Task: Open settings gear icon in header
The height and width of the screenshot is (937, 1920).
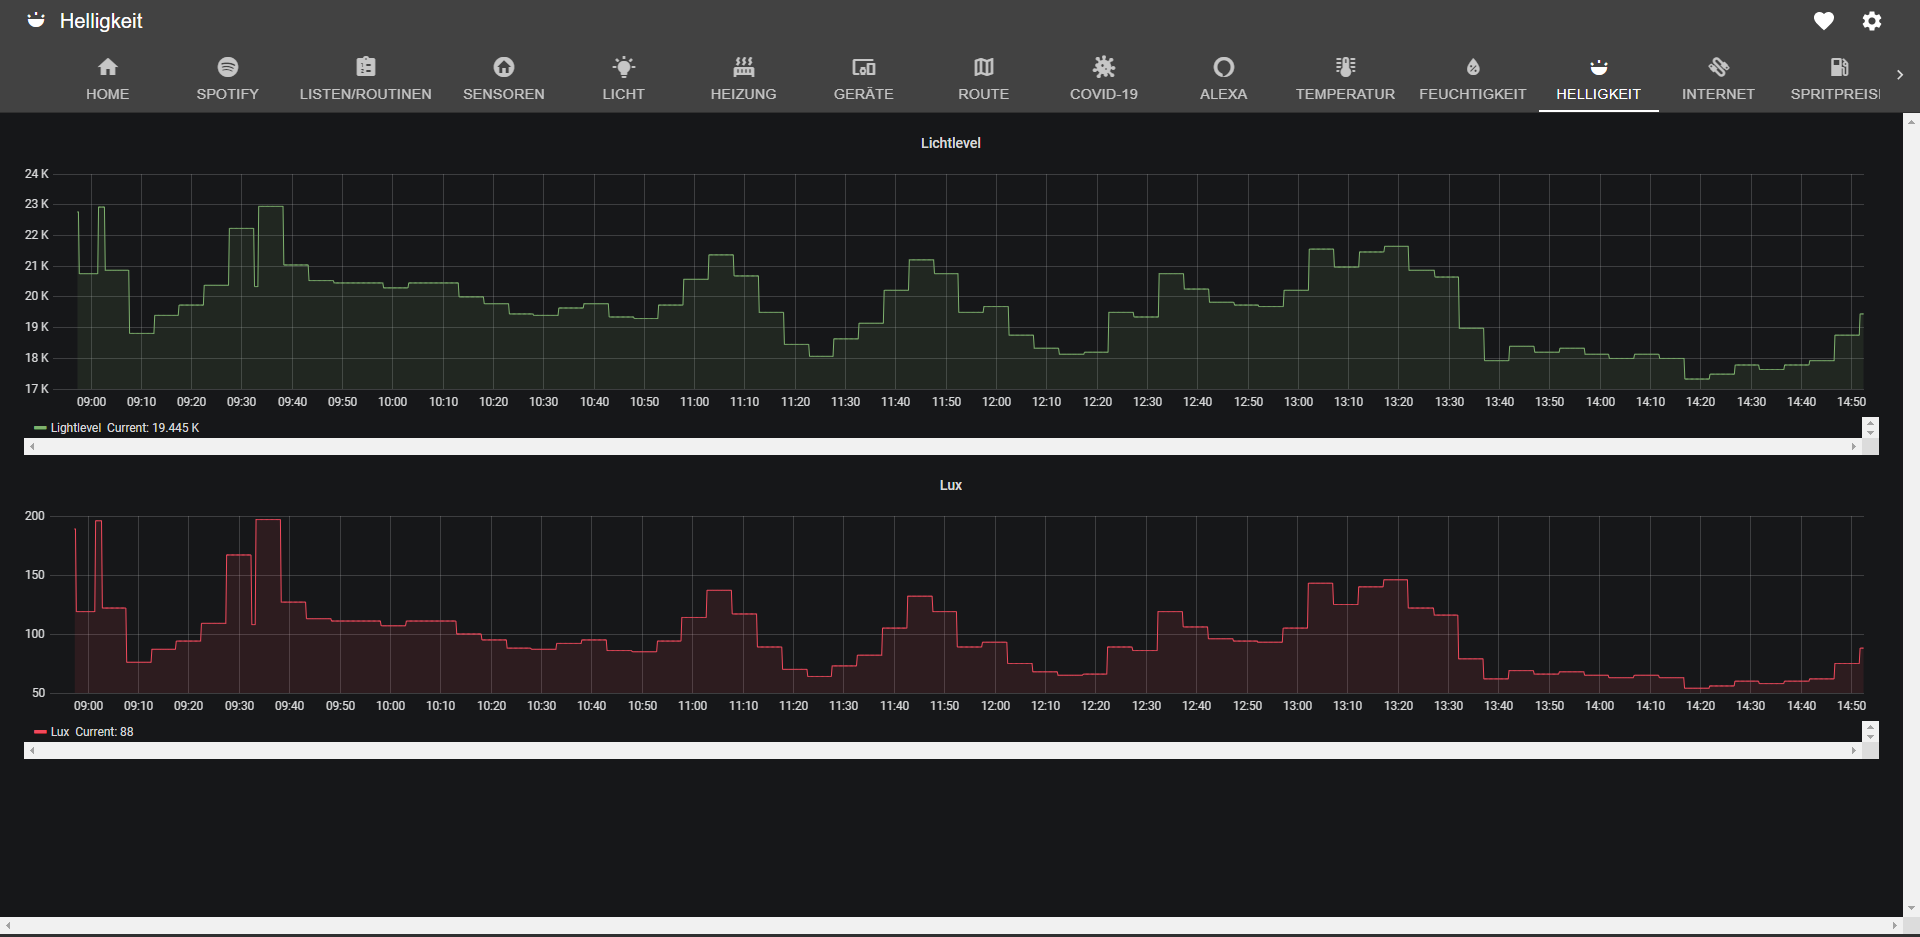Action: coord(1872,21)
